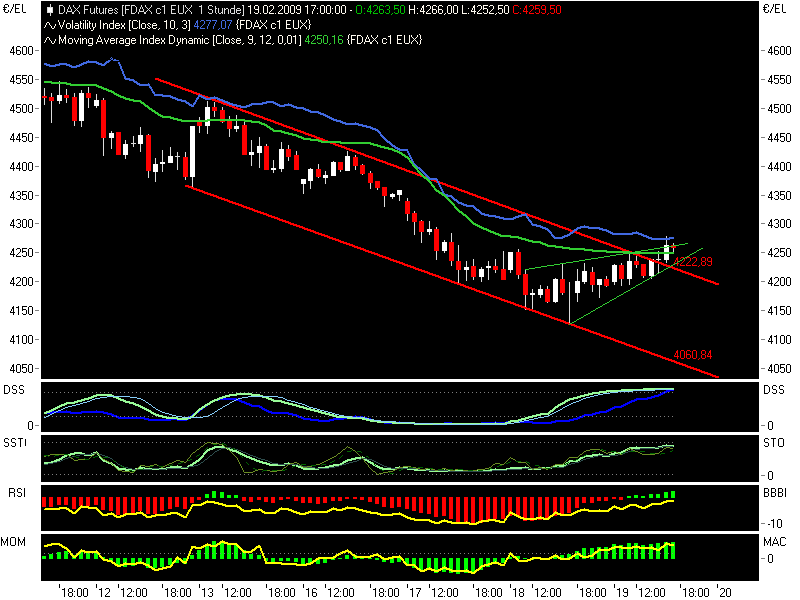The height and width of the screenshot is (600, 800).
Task: Click the 4050 price level on right axis
Action: [x=780, y=369]
